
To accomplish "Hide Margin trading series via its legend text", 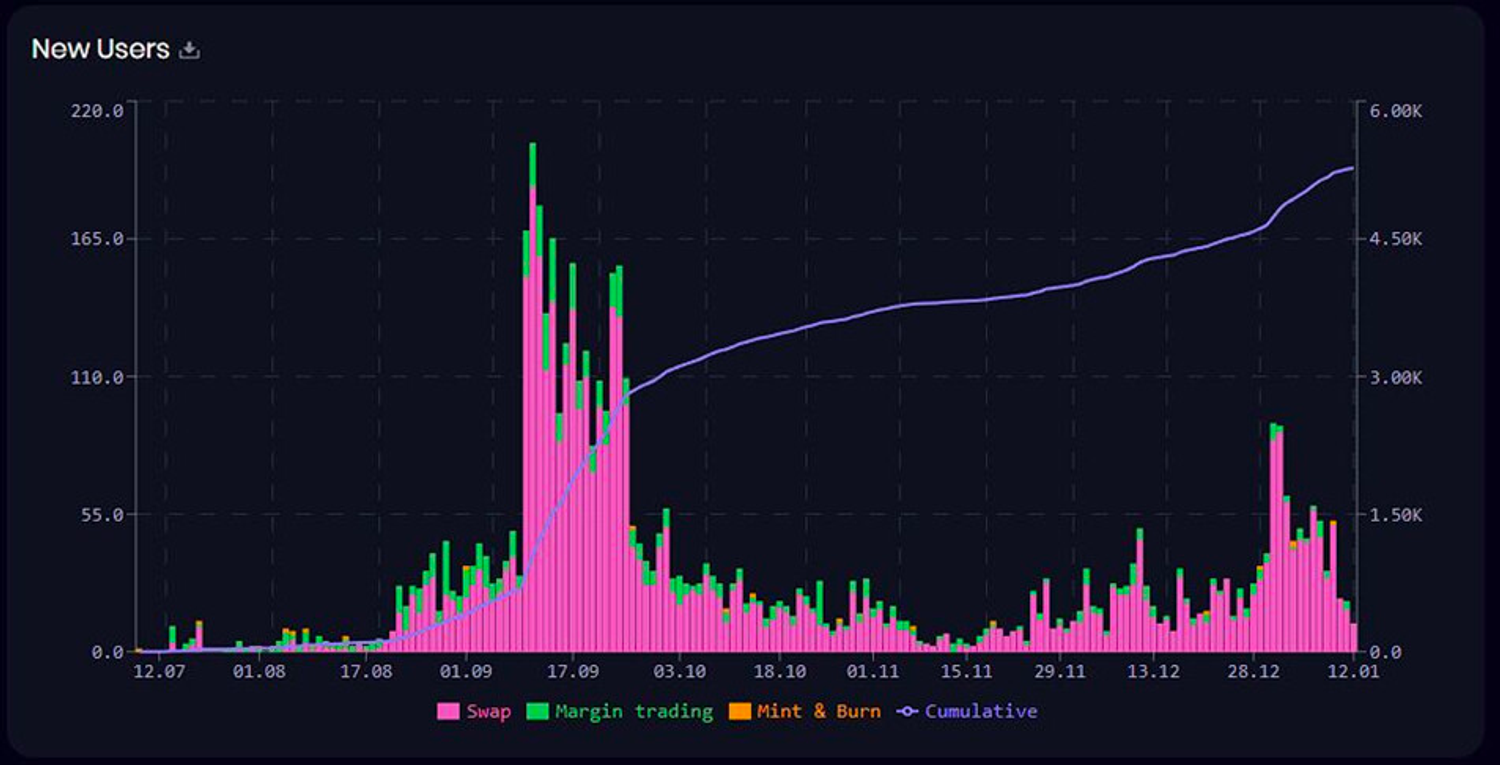I will pos(634,712).
